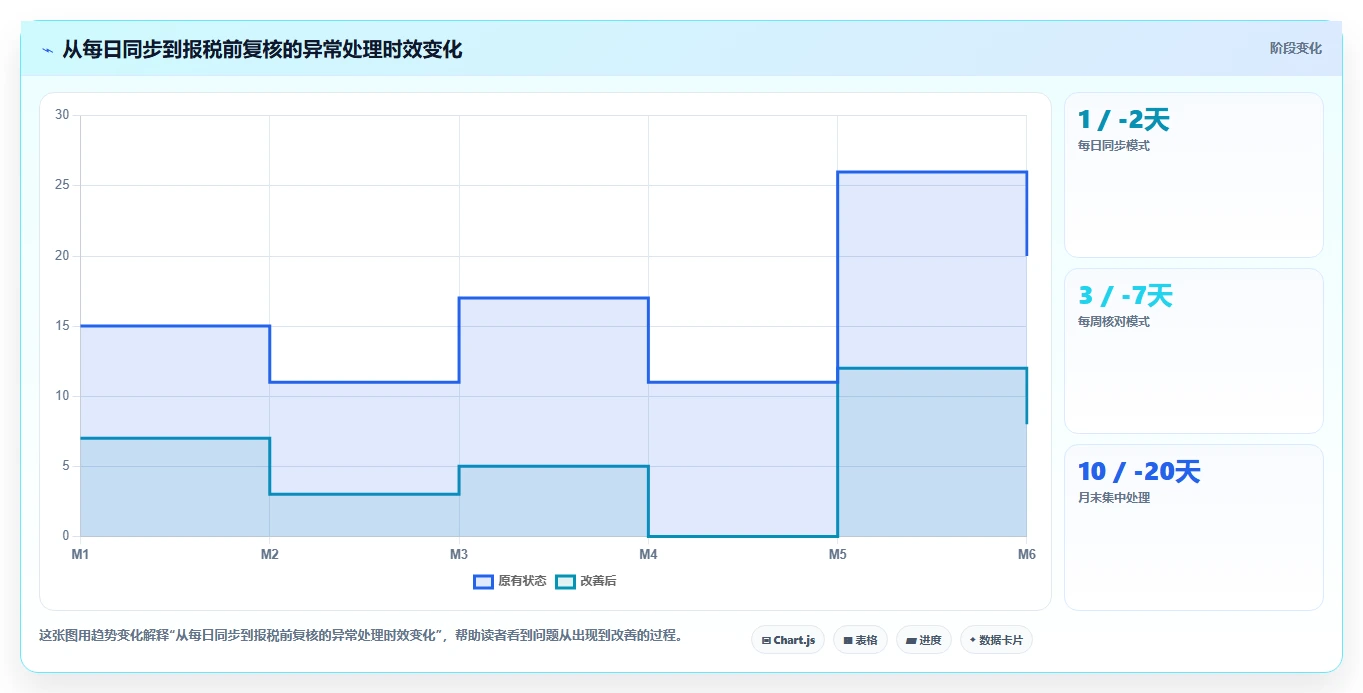Click the M5 axis label
Image resolution: width=1363 pixels, height=693 pixels.
click(837, 554)
